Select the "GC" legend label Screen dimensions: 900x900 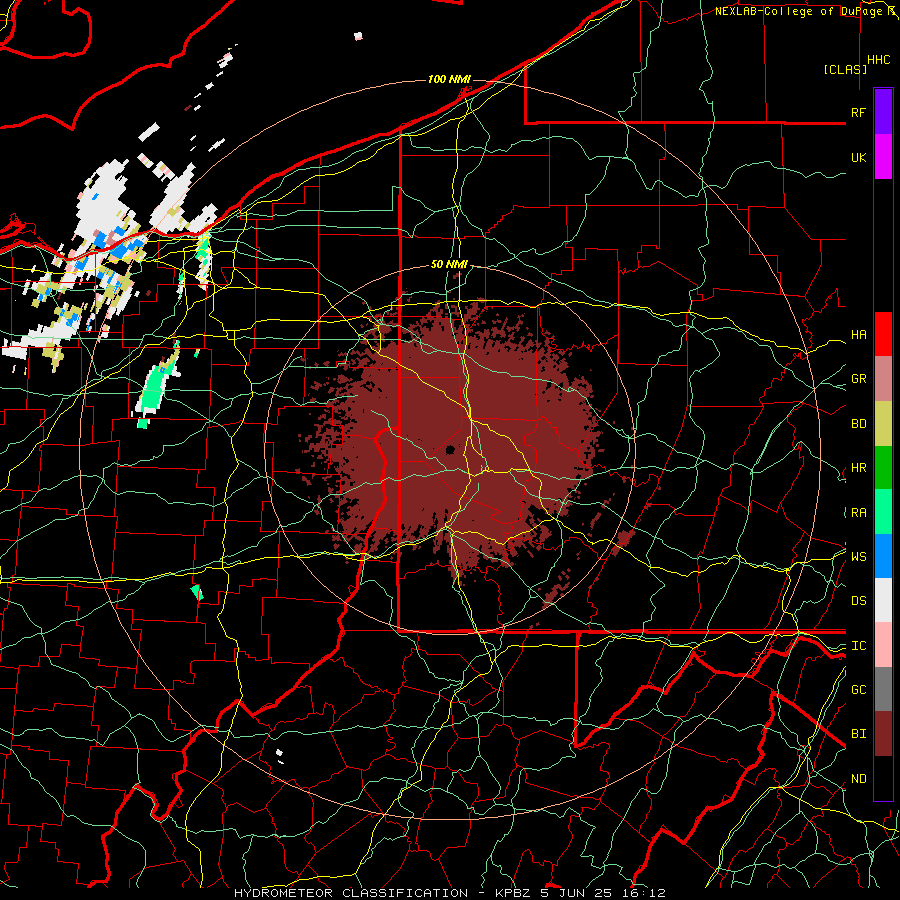858,690
